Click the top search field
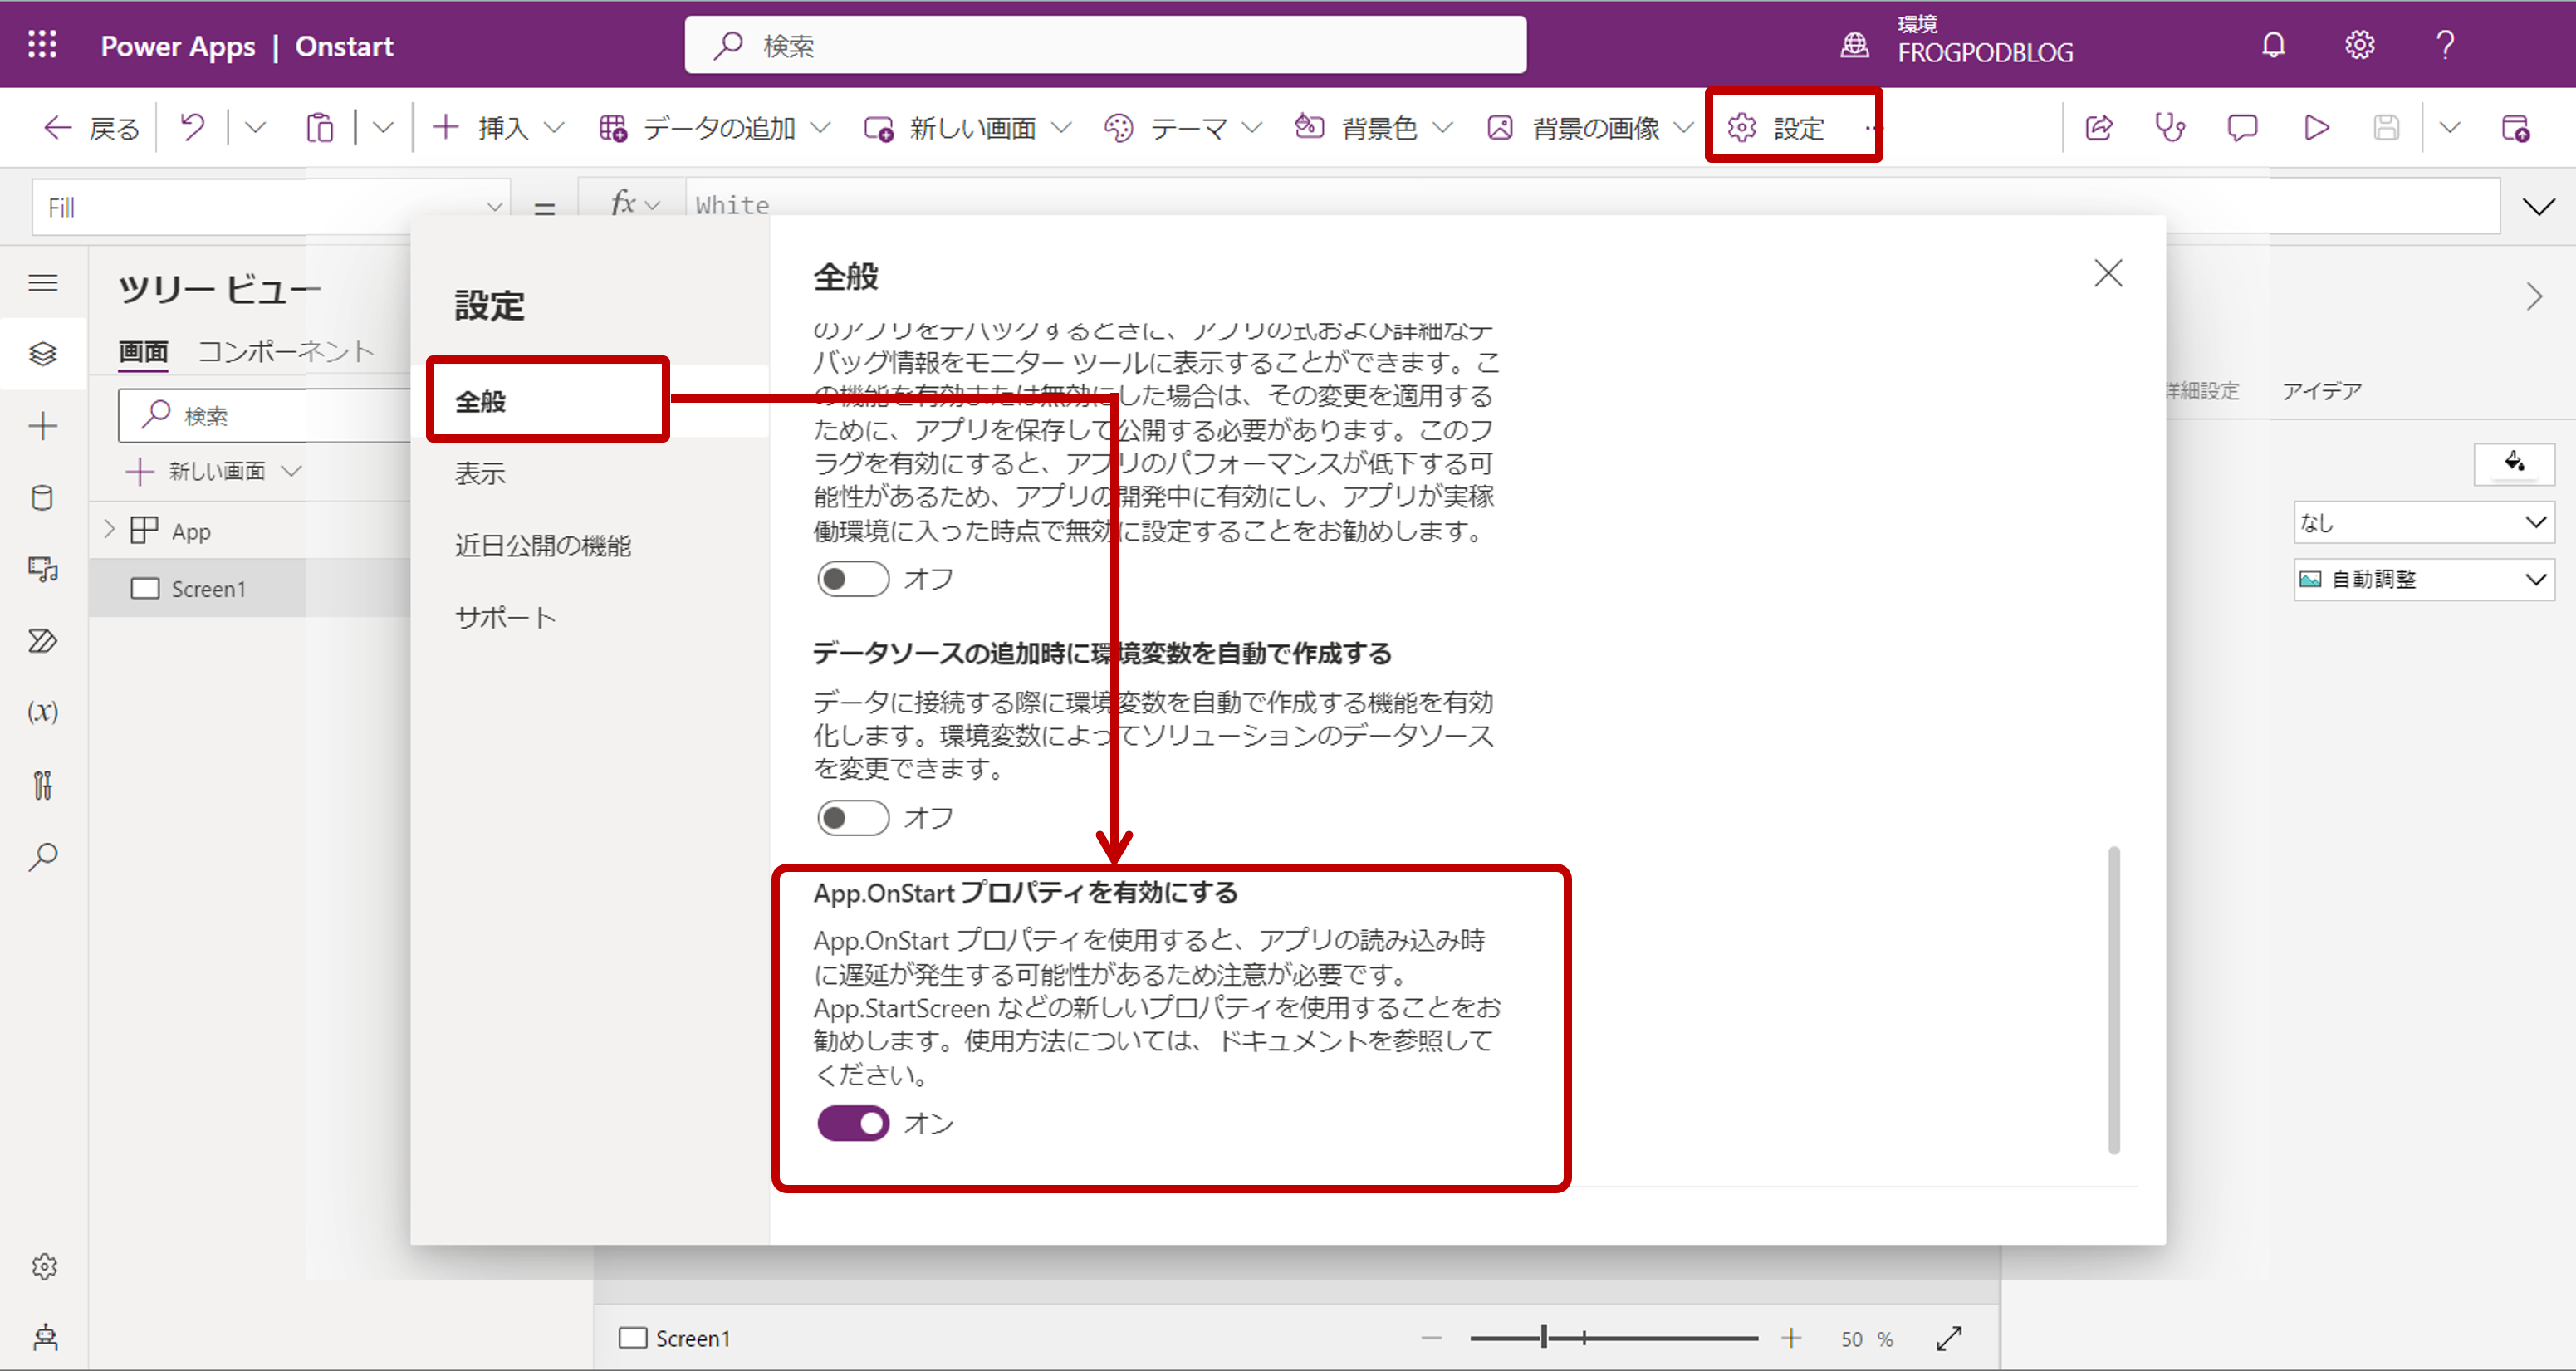 click(1105, 45)
